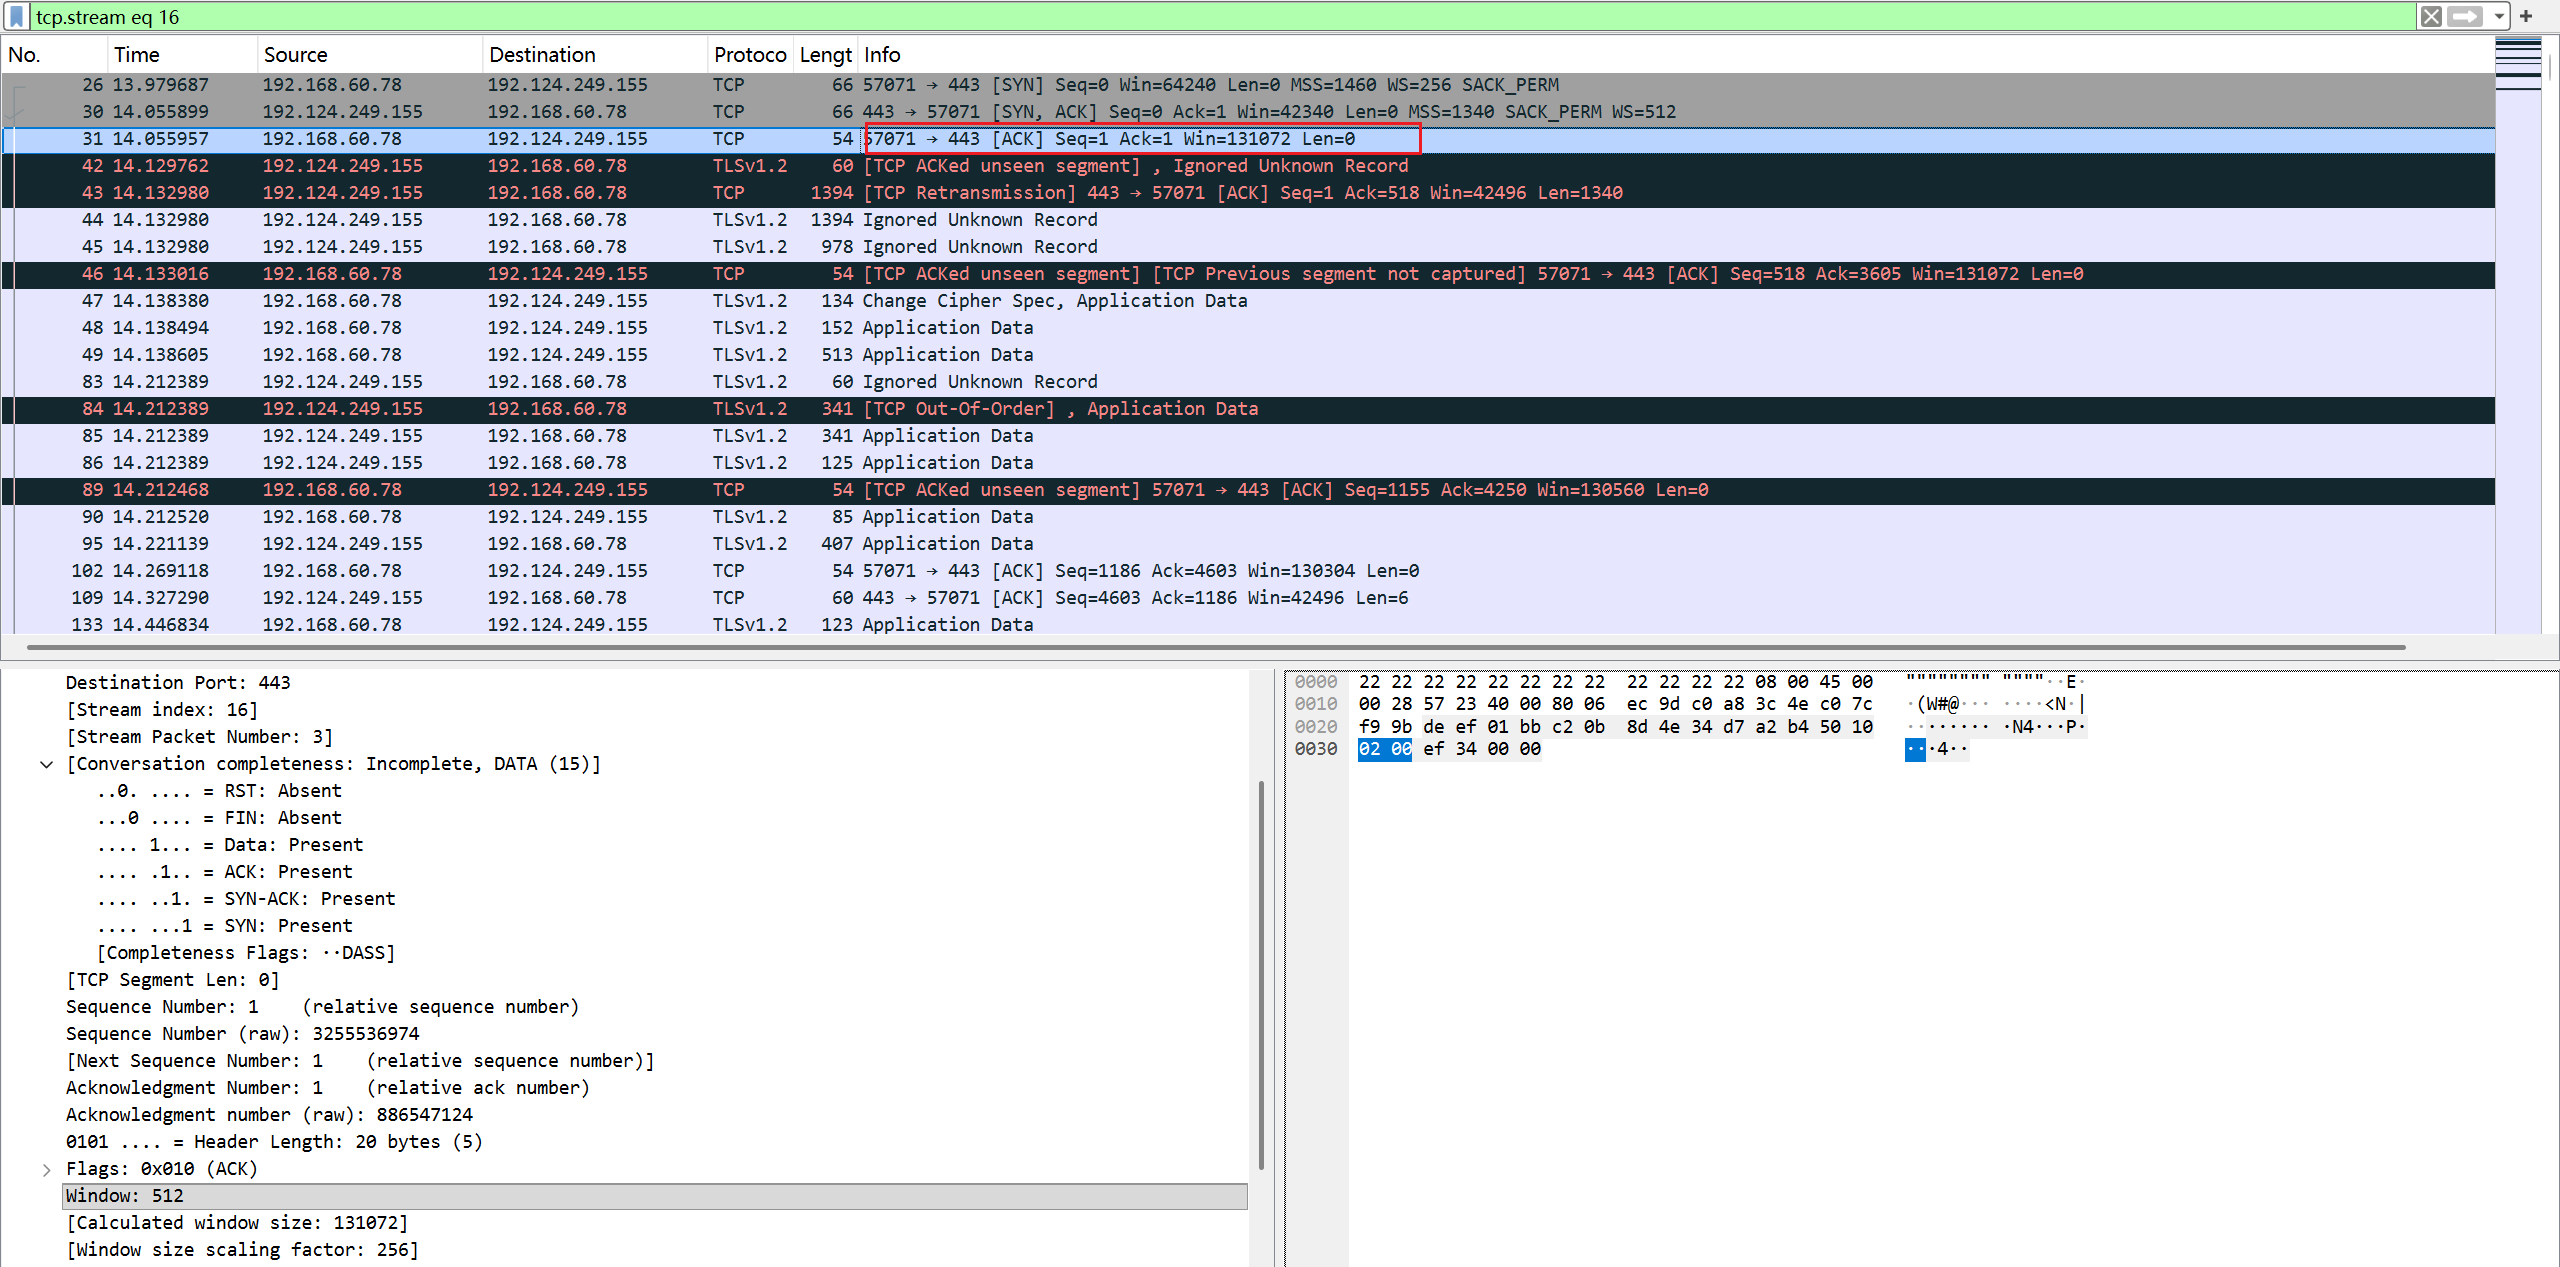
Task: Click the packet details vertical scrollbar
Action: pyautogui.click(x=1261, y=975)
